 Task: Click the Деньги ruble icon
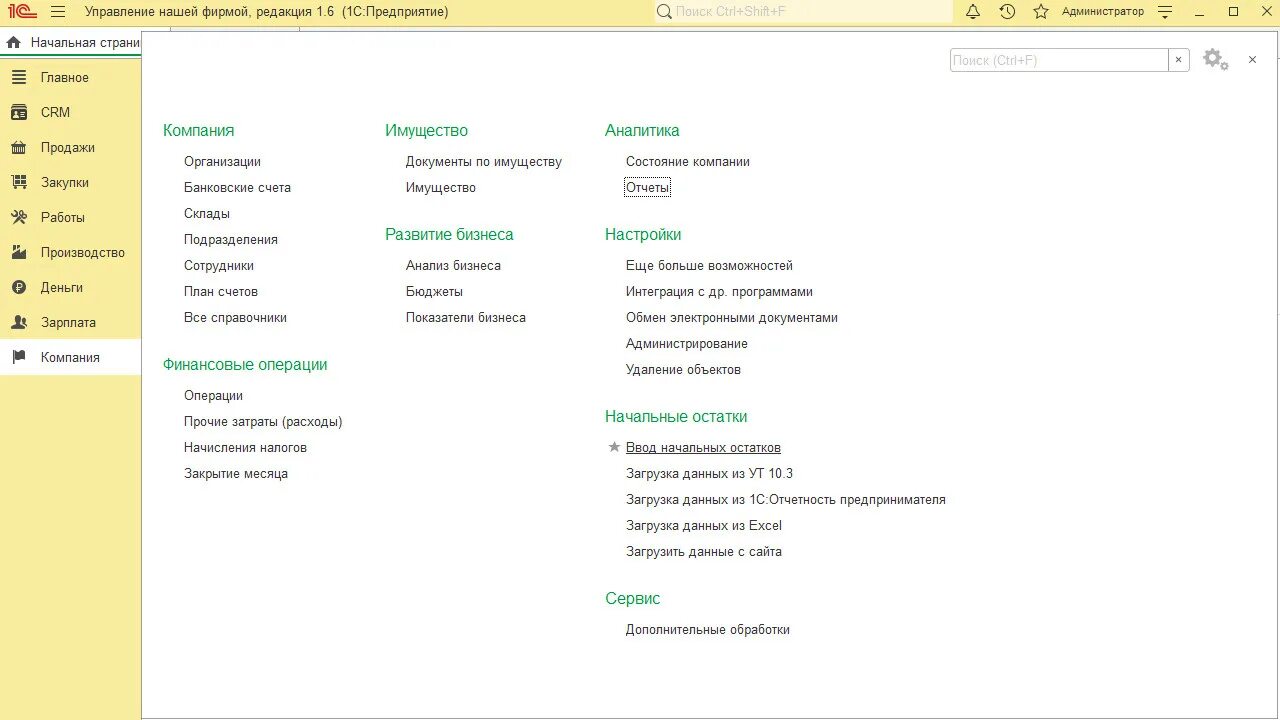pos(19,287)
